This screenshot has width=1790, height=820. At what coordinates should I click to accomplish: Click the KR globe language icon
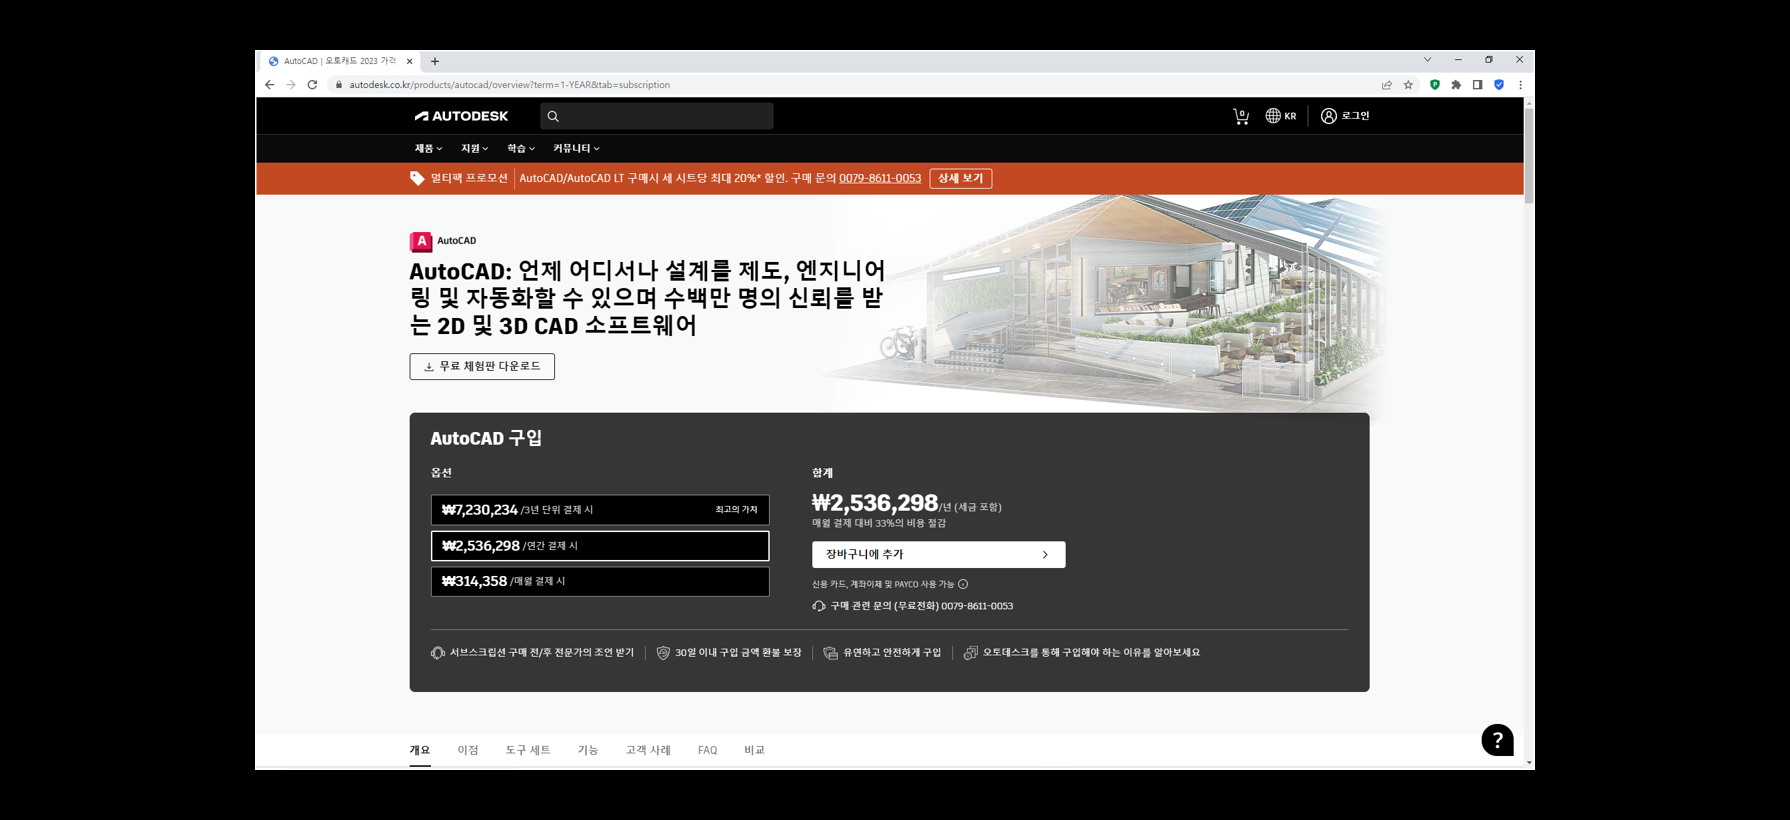coord(1280,116)
